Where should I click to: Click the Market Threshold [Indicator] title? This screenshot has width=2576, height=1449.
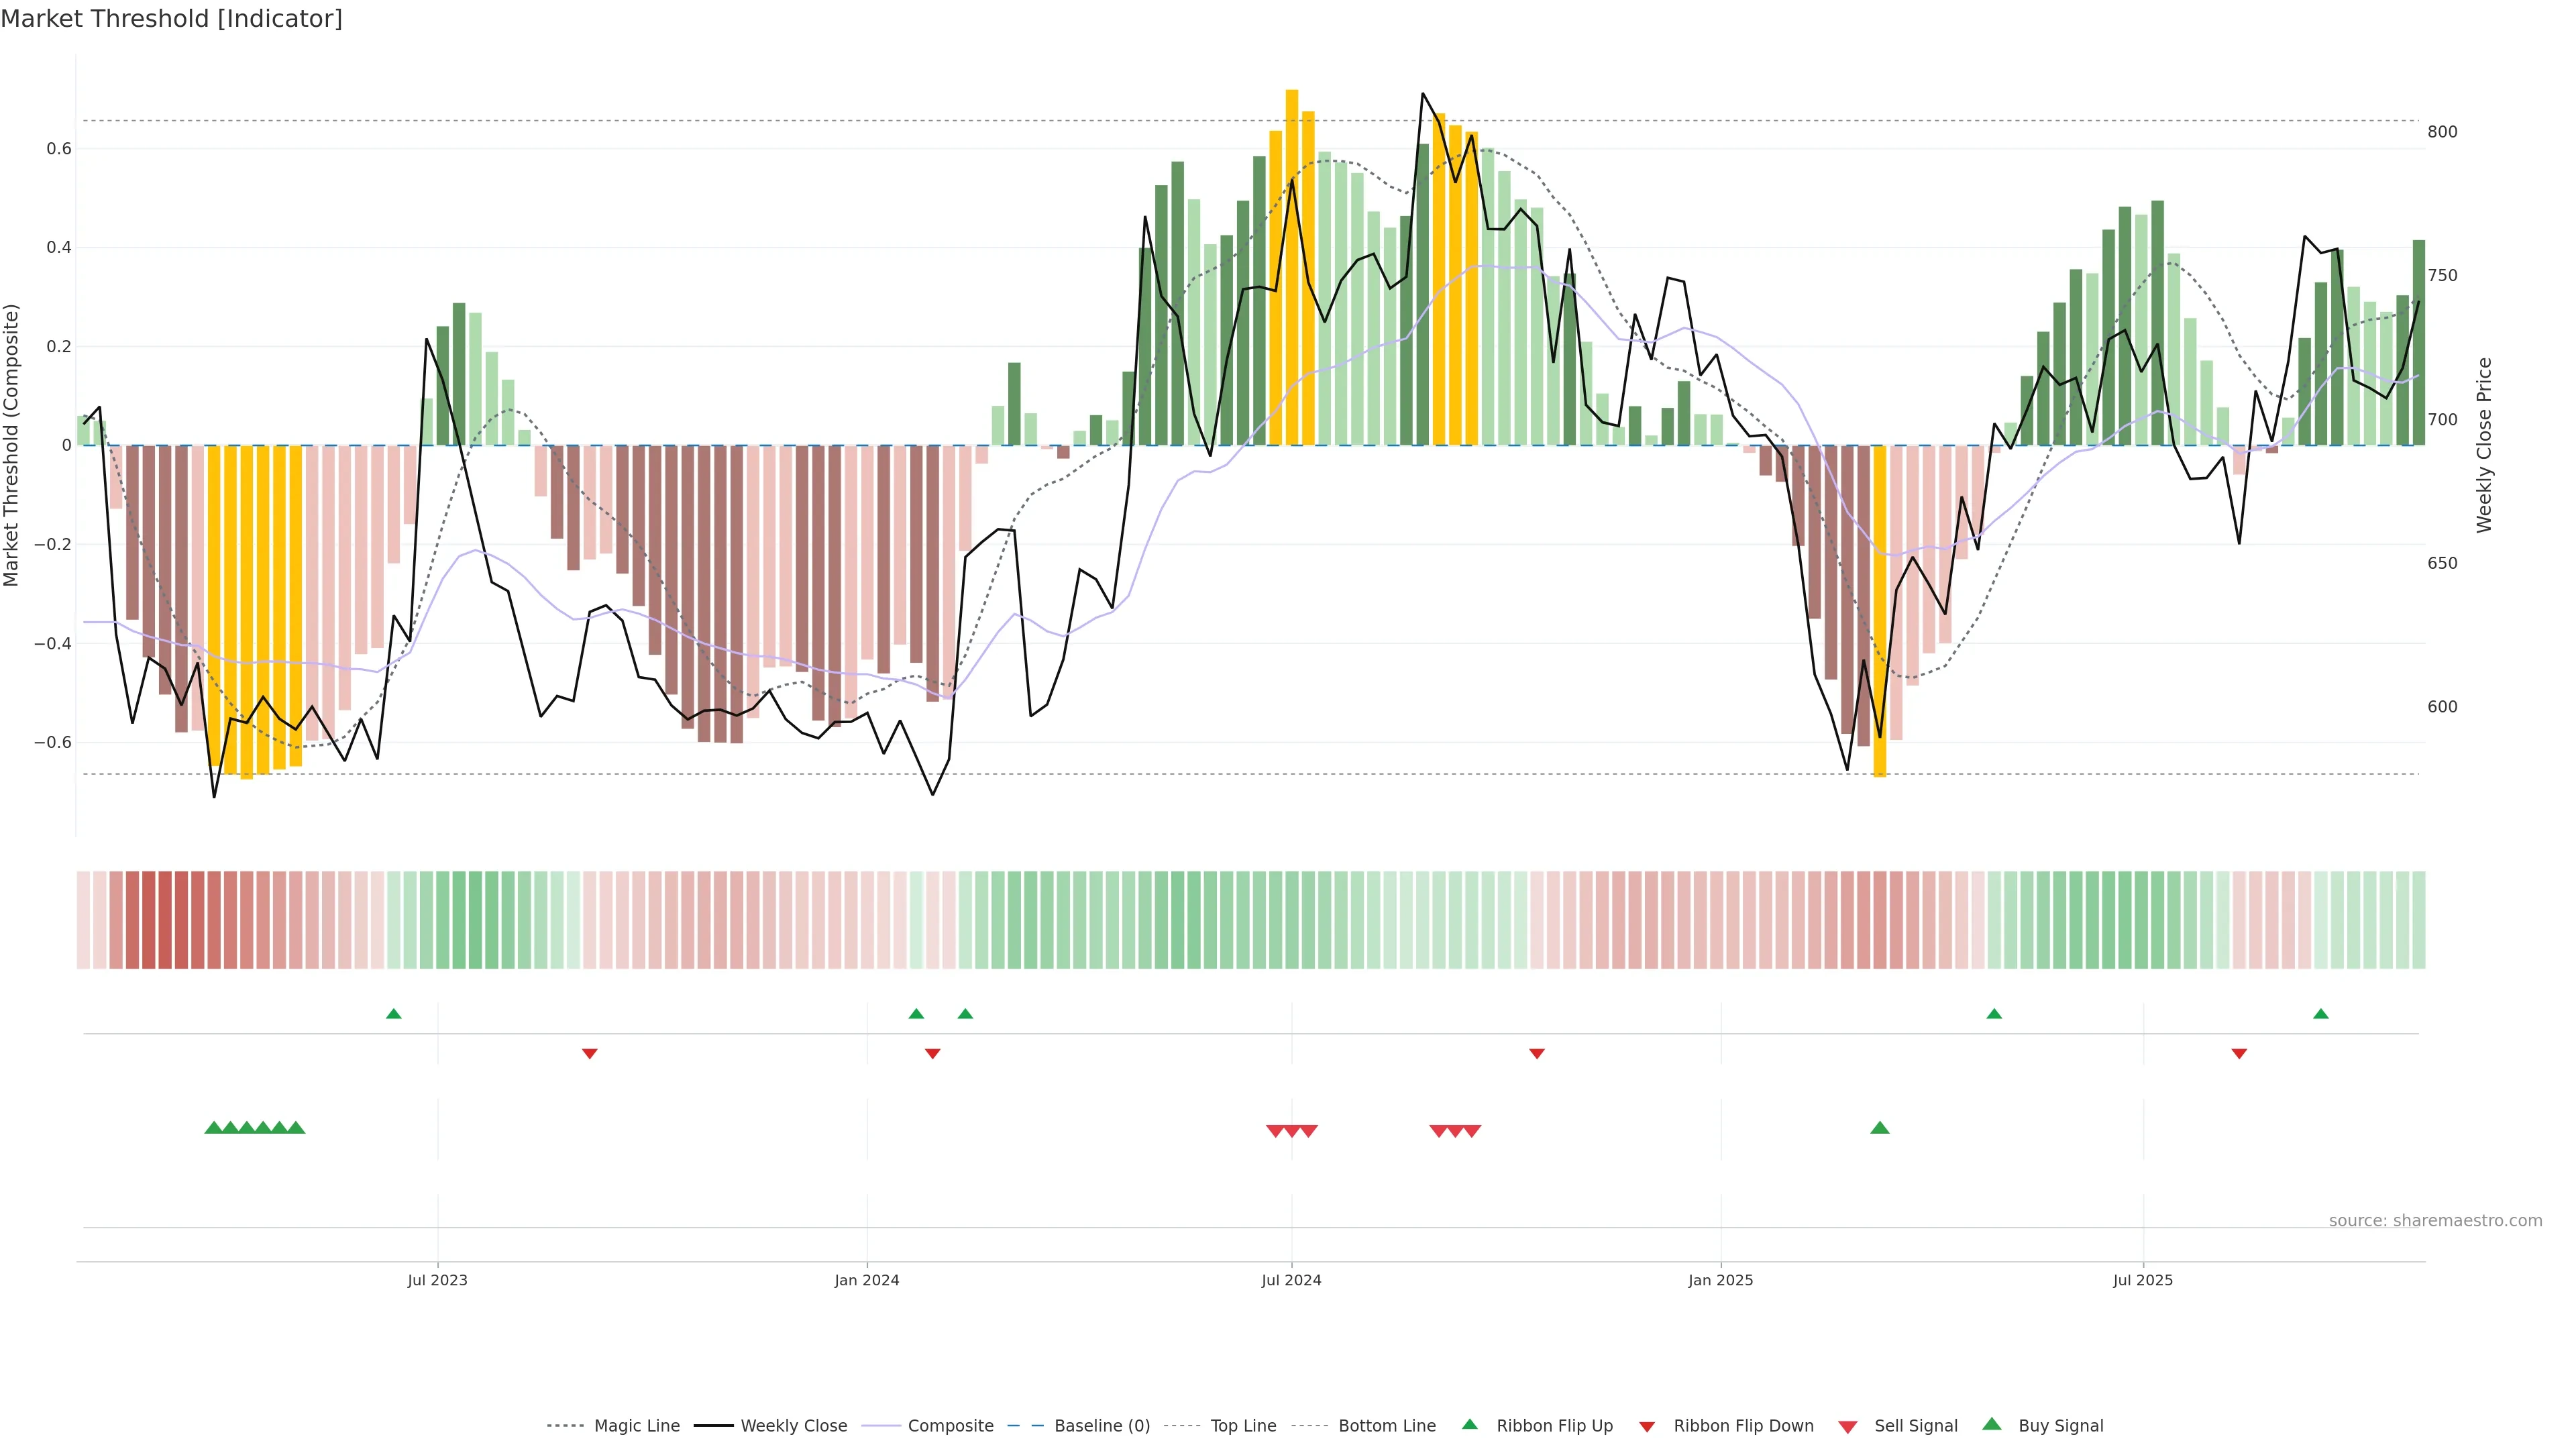(x=171, y=19)
